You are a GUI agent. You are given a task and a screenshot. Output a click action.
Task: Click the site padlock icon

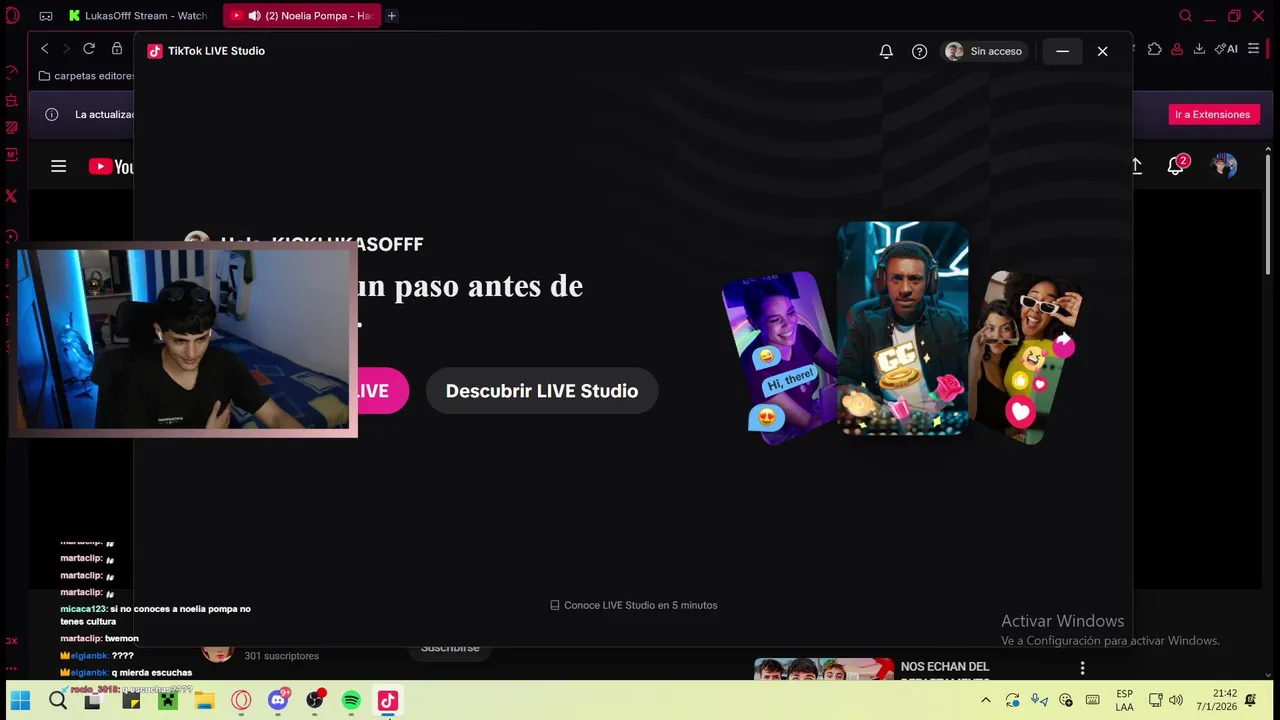117,49
